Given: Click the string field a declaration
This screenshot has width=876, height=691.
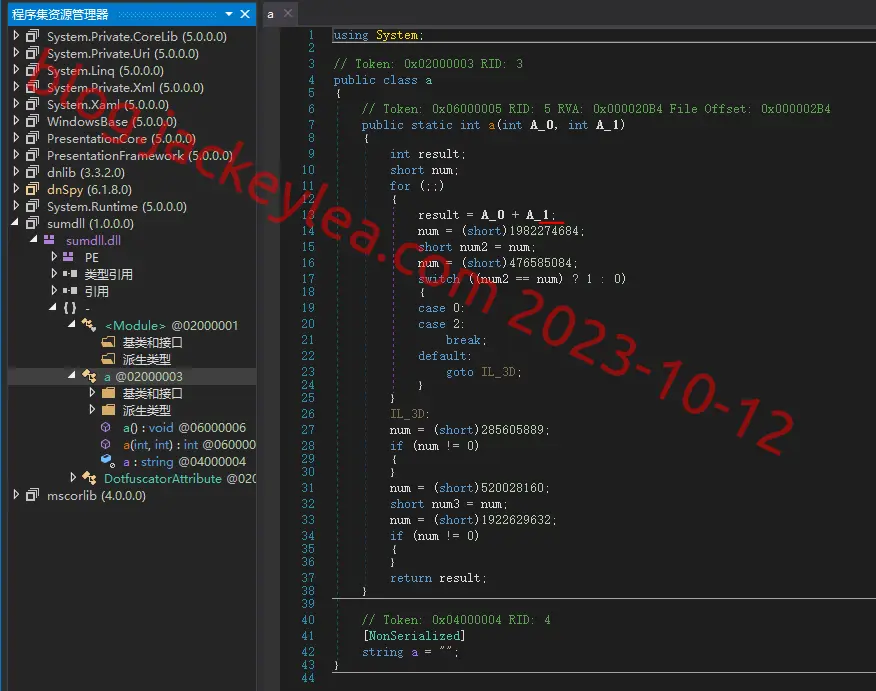Looking at the screenshot, I should coord(410,652).
